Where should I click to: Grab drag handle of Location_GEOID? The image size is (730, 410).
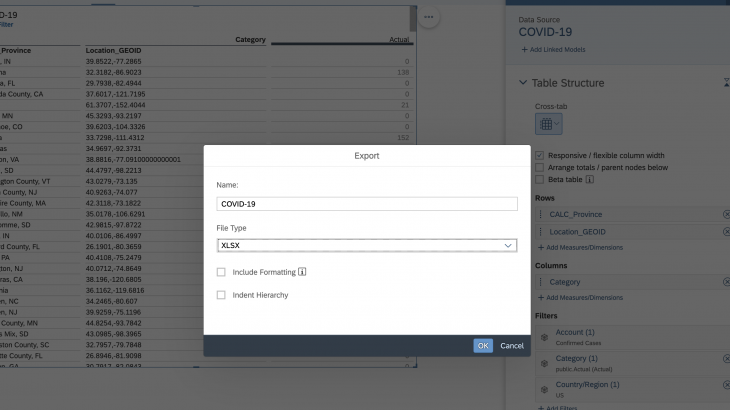tap(541, 232)
